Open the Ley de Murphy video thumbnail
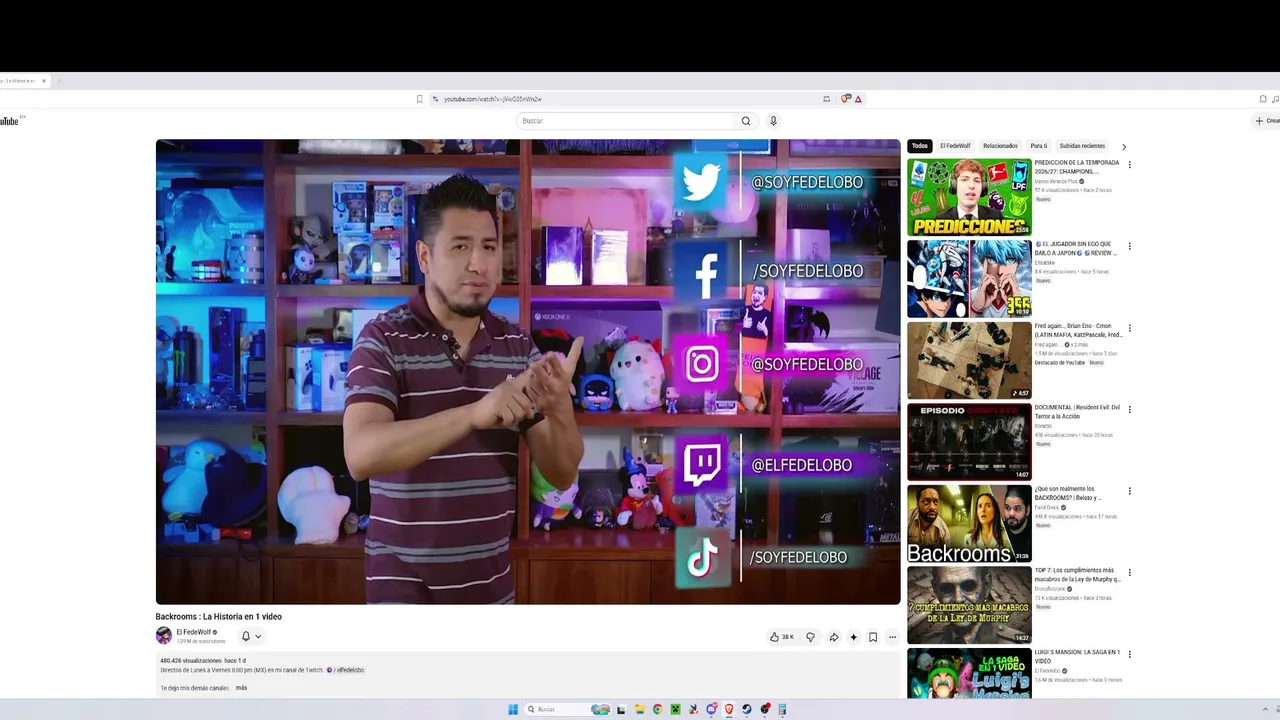The image size is (1280, 720). (969, 605)
